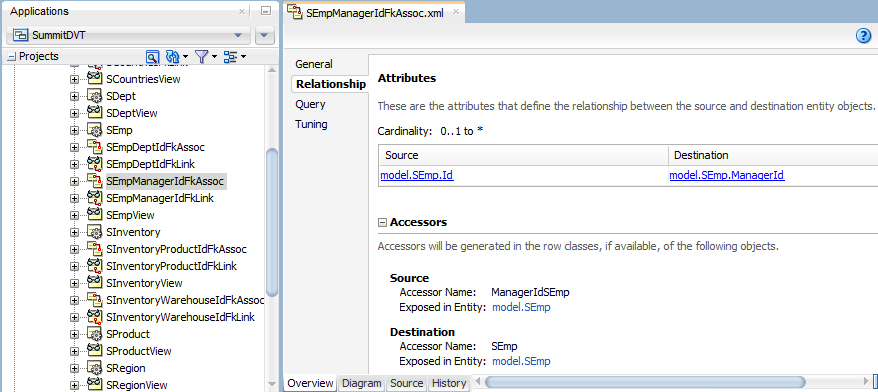The width and height of the screenshot is (878, 392).
Task: Open the Query tab
Action: 311,104
